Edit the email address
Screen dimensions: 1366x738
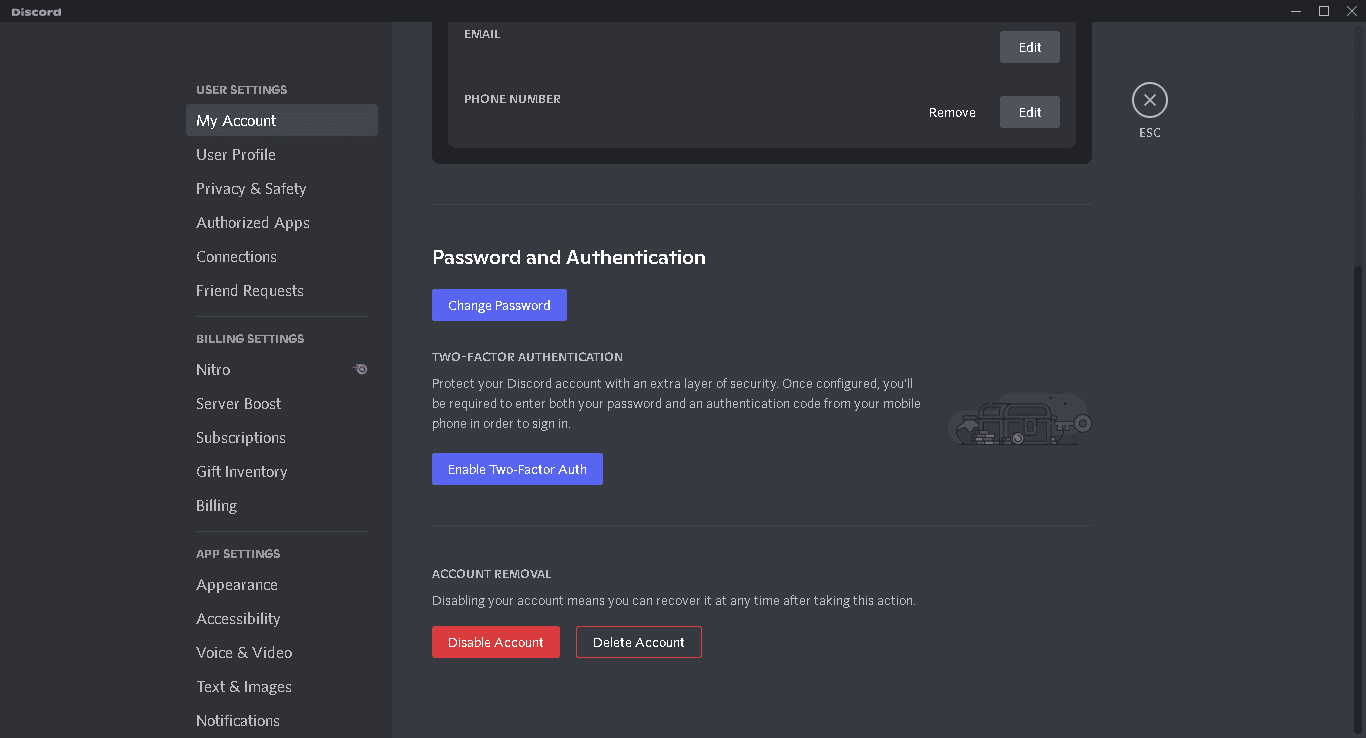[1030, 47]
